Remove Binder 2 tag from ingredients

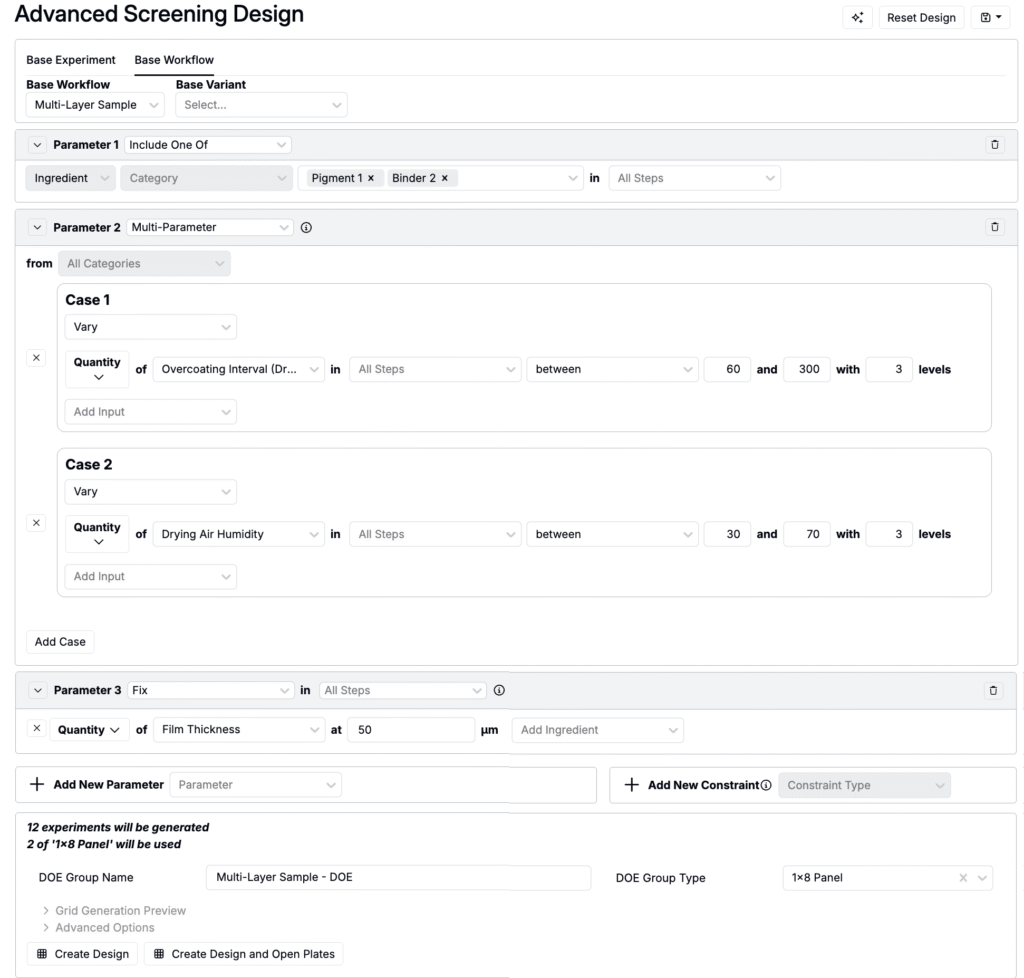(444, 178)
